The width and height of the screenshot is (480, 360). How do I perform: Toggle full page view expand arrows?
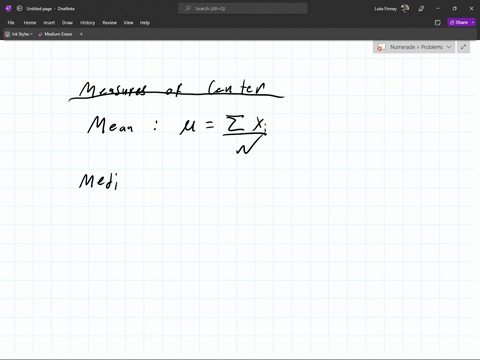pyautogui.click(x=464, y=47)
